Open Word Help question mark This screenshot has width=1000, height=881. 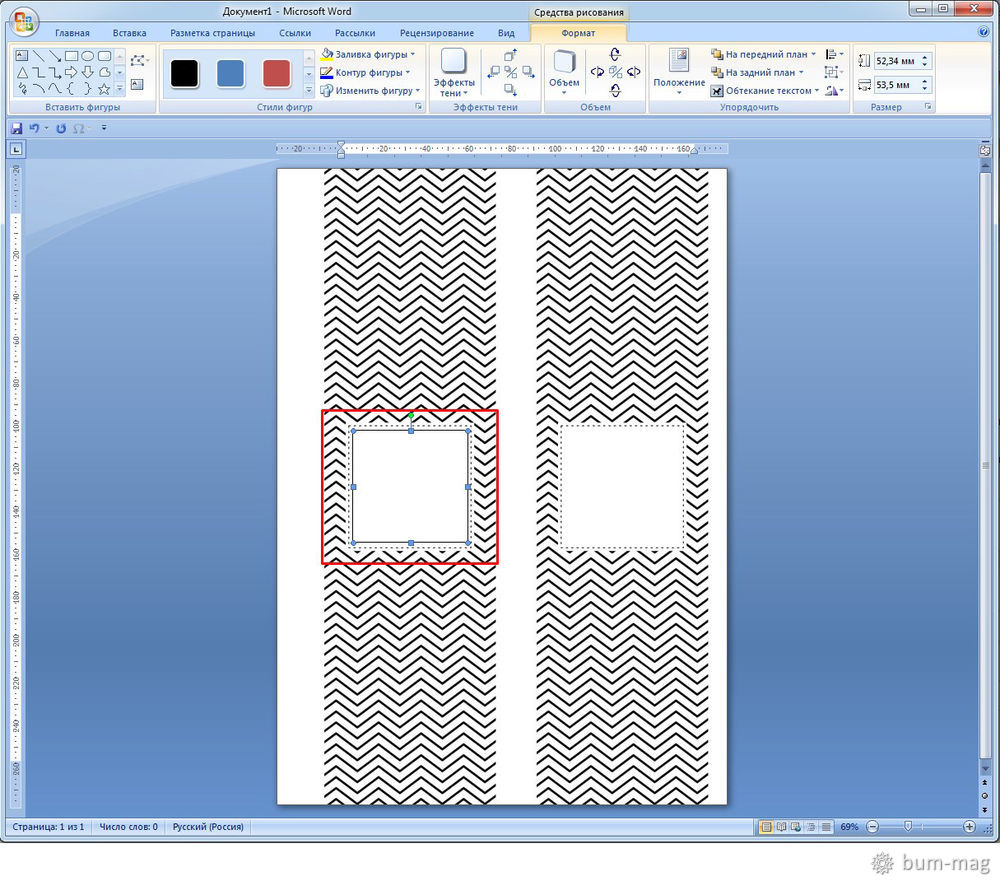[x=983, y=32]
